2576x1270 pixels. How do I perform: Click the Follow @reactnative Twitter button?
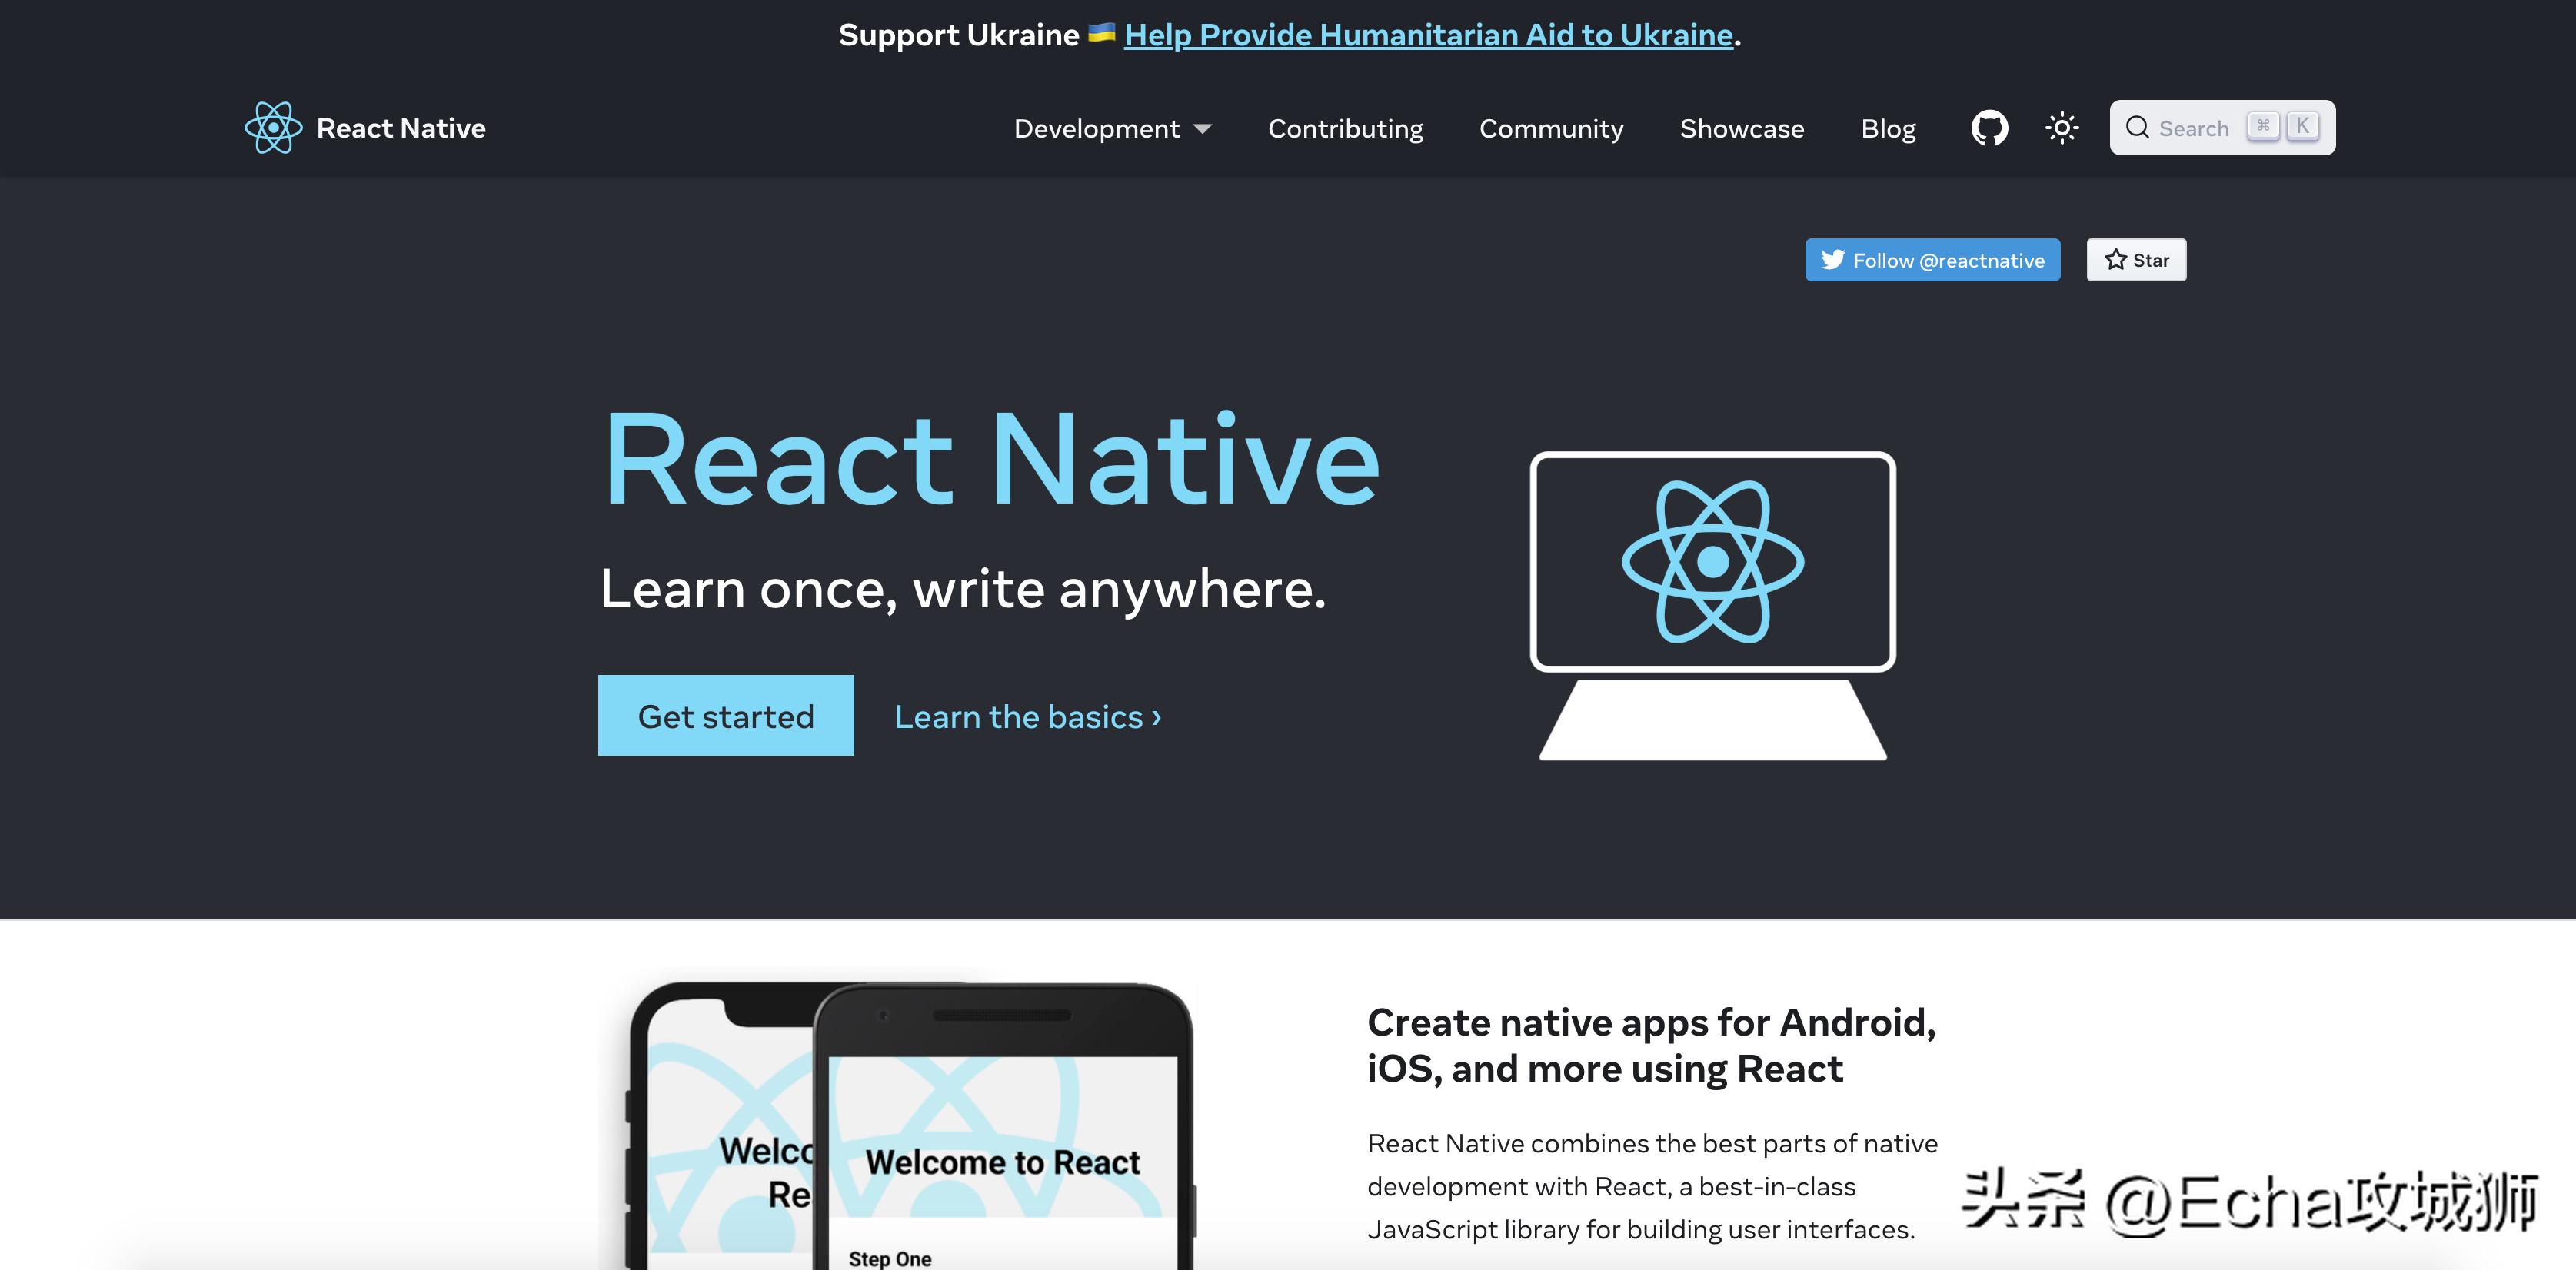click(x=1932, y=258)
